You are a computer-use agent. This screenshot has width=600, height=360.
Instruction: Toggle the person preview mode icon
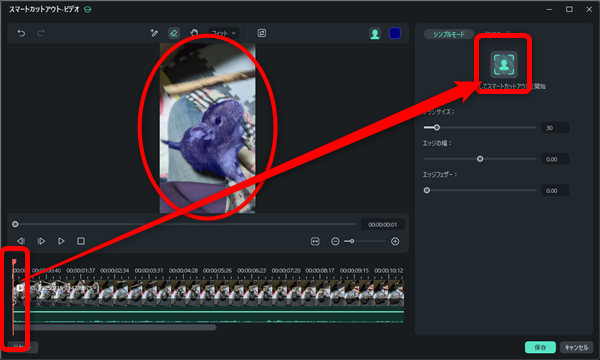tap(375, 34)
